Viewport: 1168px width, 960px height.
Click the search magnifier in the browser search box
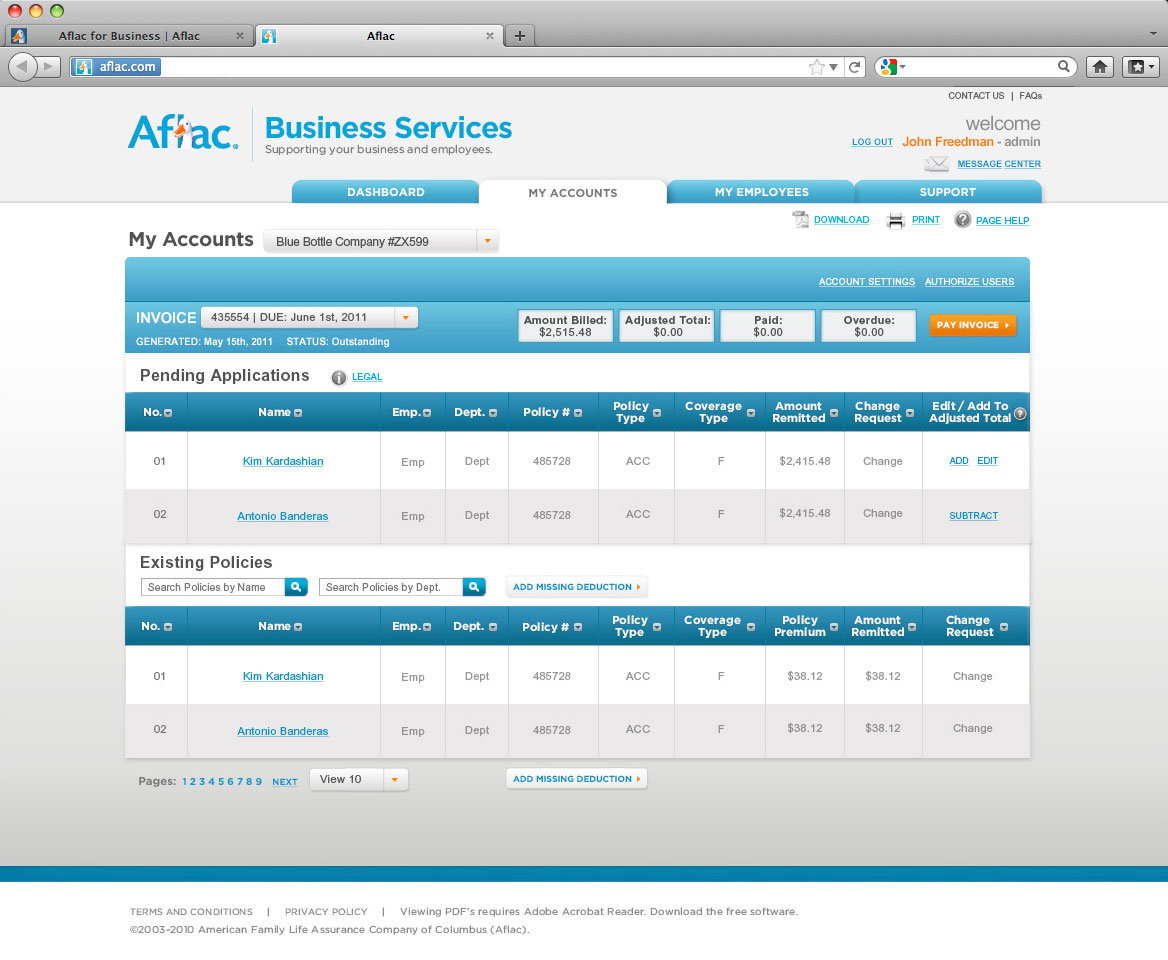pos(1064,66)
